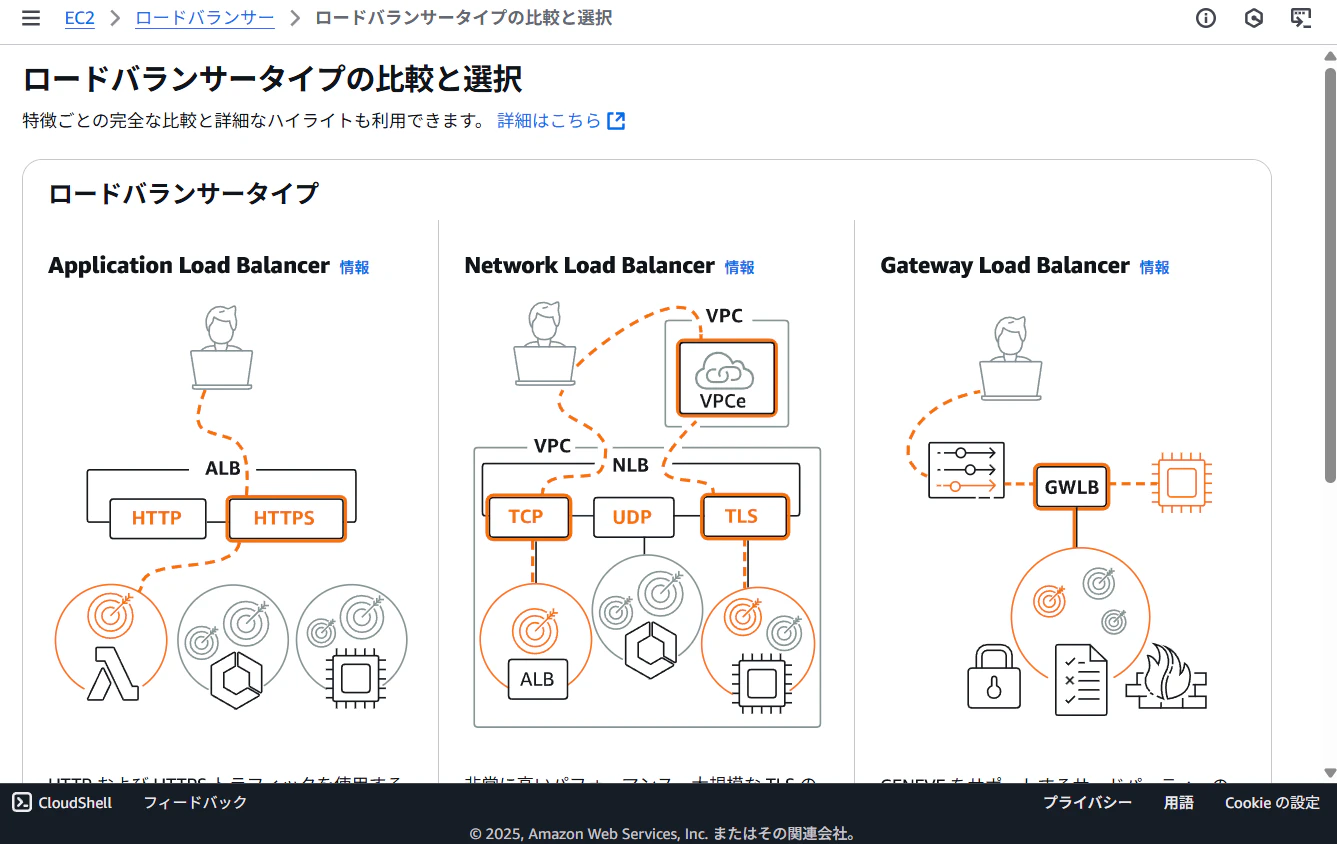Click the user icon in the Network Load Balancer diagram
The width and height of the screenshot is (1337, 844).
point(545,343)
